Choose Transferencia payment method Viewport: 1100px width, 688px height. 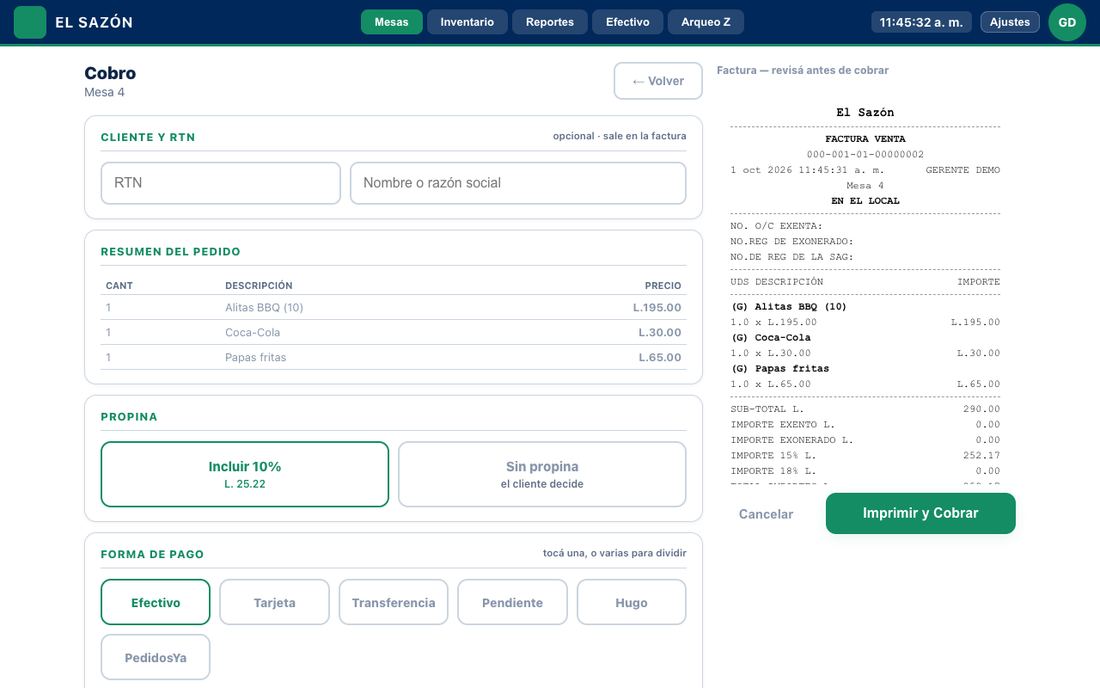[x=394, y=602]
